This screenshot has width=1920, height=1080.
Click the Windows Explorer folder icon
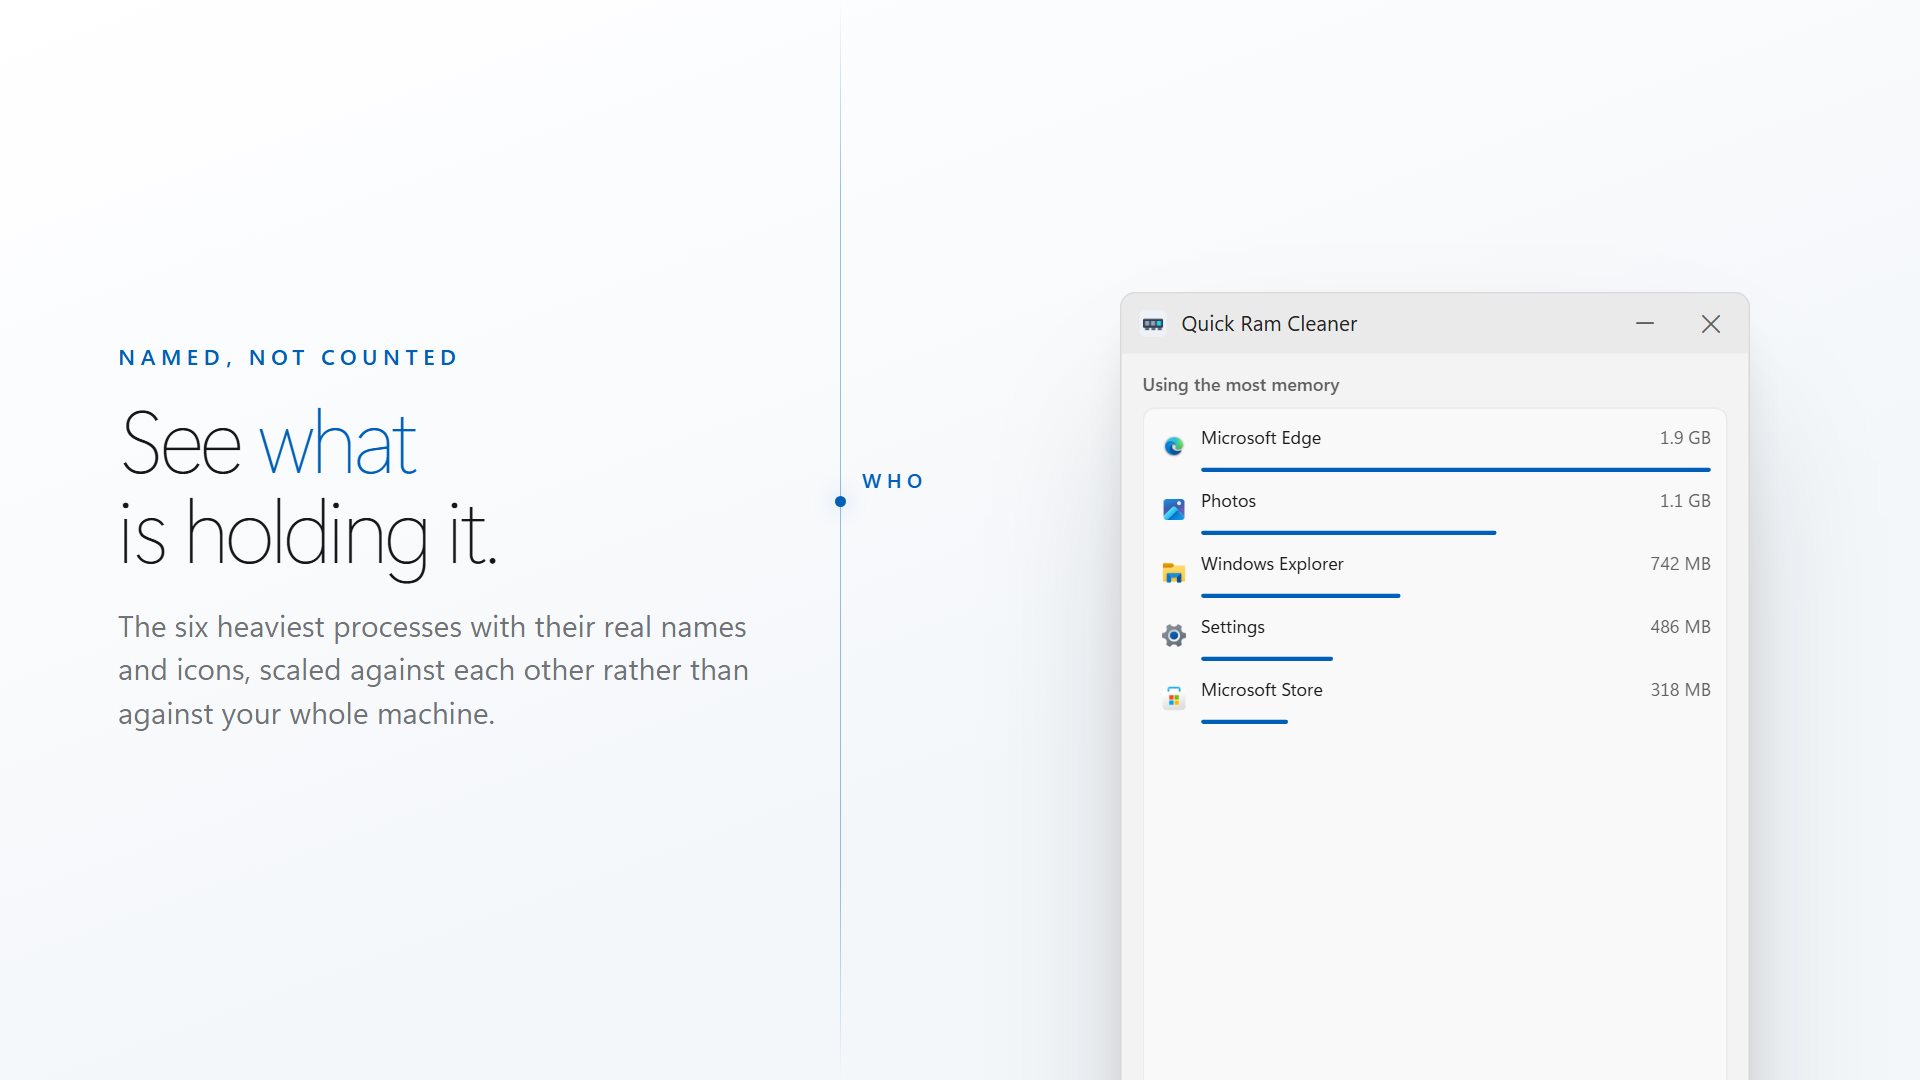click(1174, 572)
